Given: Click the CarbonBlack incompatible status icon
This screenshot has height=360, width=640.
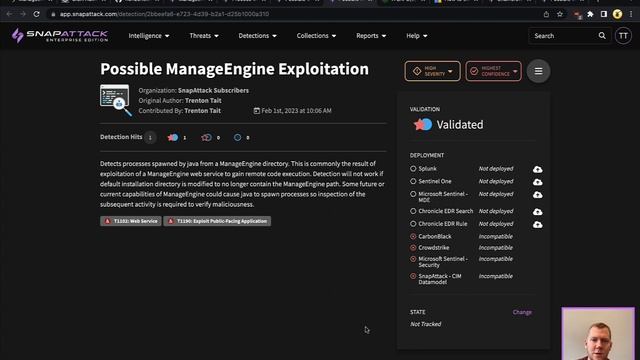Looking at the screenshot, I should tap(413, 236).
